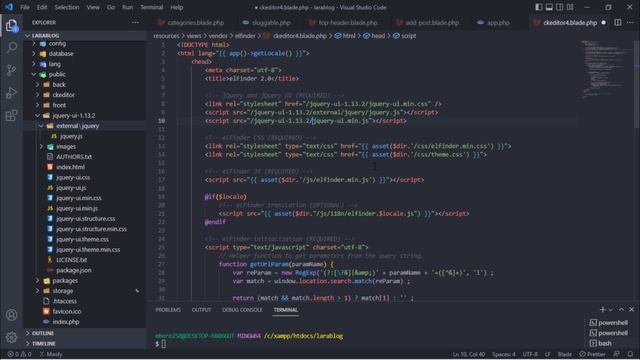
Task: Click the feedback icon in status bar
Action: point(617,354)
